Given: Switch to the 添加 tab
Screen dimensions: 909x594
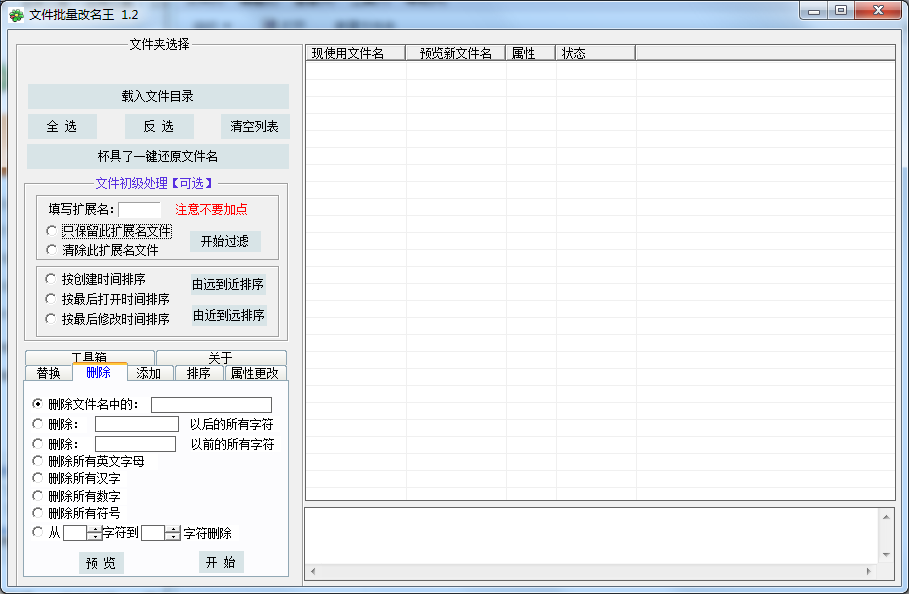Looking at the screenshot, I should [x=149, y=373].
